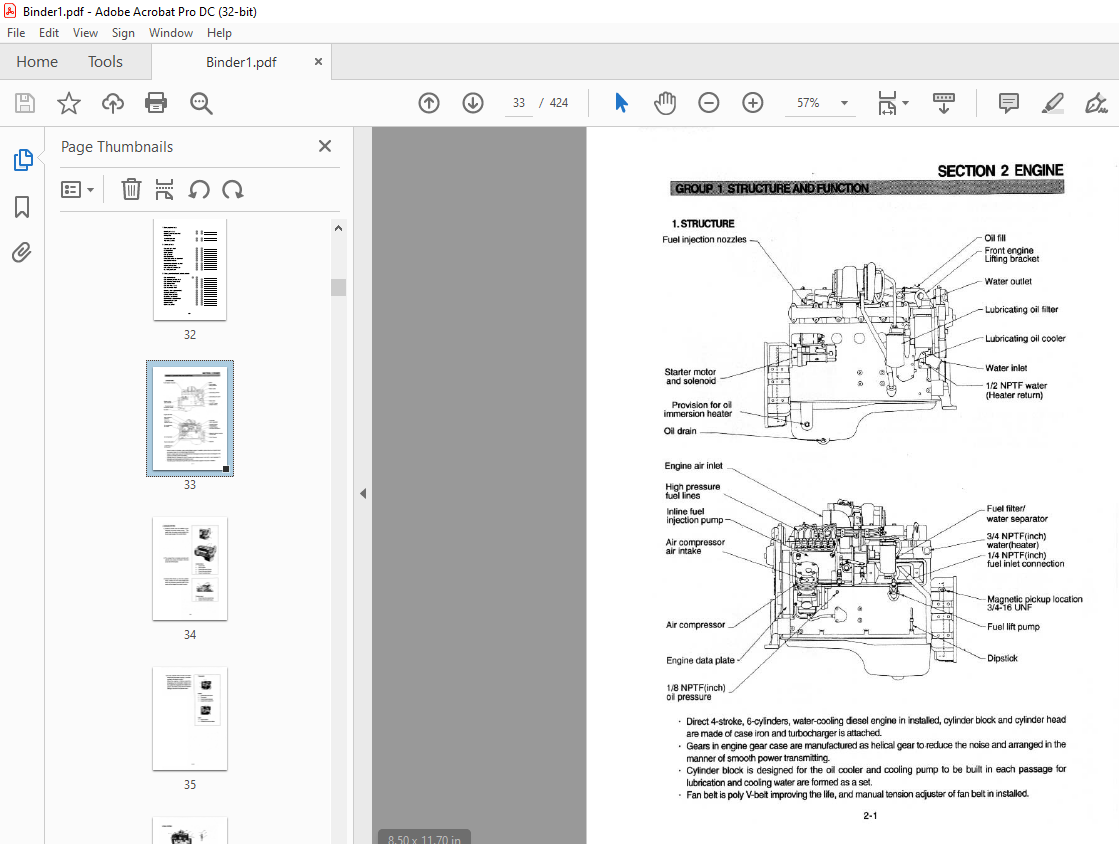The image size is (1119, 844).
Task: Click thumbnail panel scroll up arrow
Action: tap(338, 228)
